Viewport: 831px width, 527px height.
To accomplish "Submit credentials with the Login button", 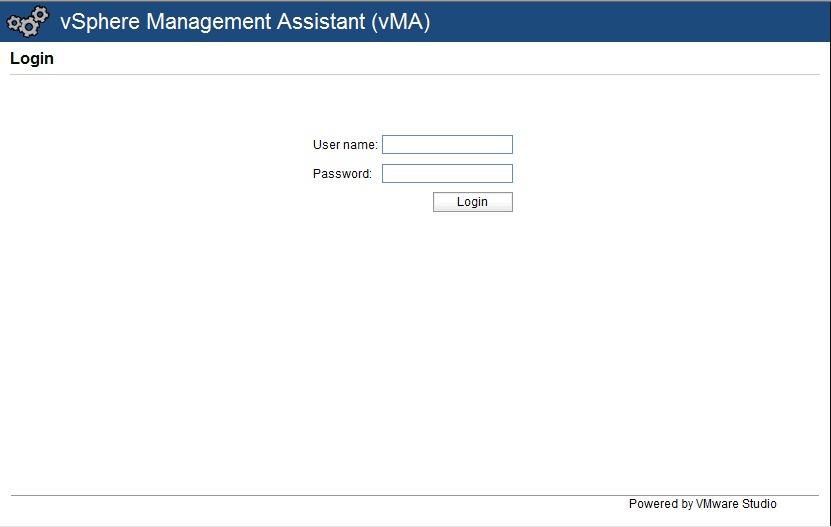I will click(x=472, y=202).
